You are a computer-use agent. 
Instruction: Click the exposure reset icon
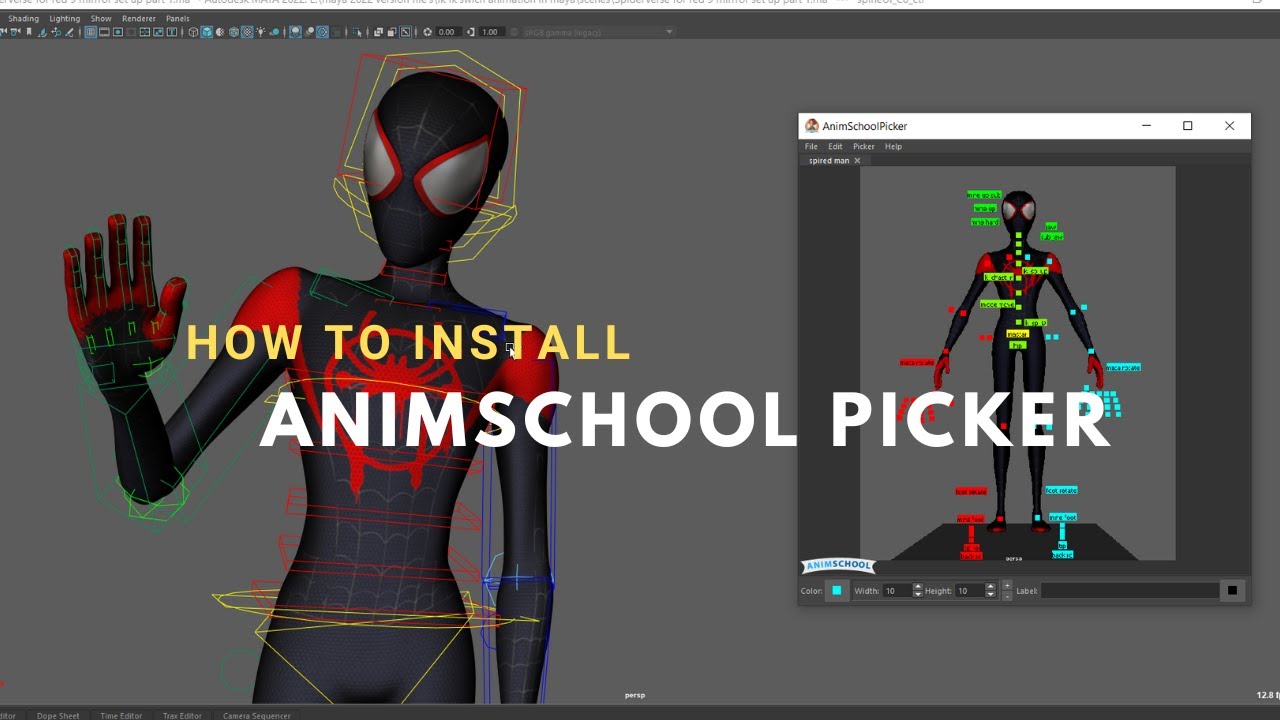pyautogui.click(x=428, y=32)
